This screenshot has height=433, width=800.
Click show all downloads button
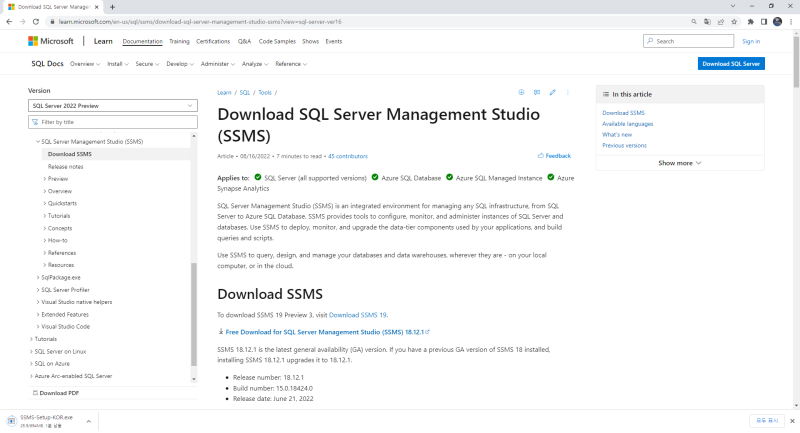tap(767, 421)
